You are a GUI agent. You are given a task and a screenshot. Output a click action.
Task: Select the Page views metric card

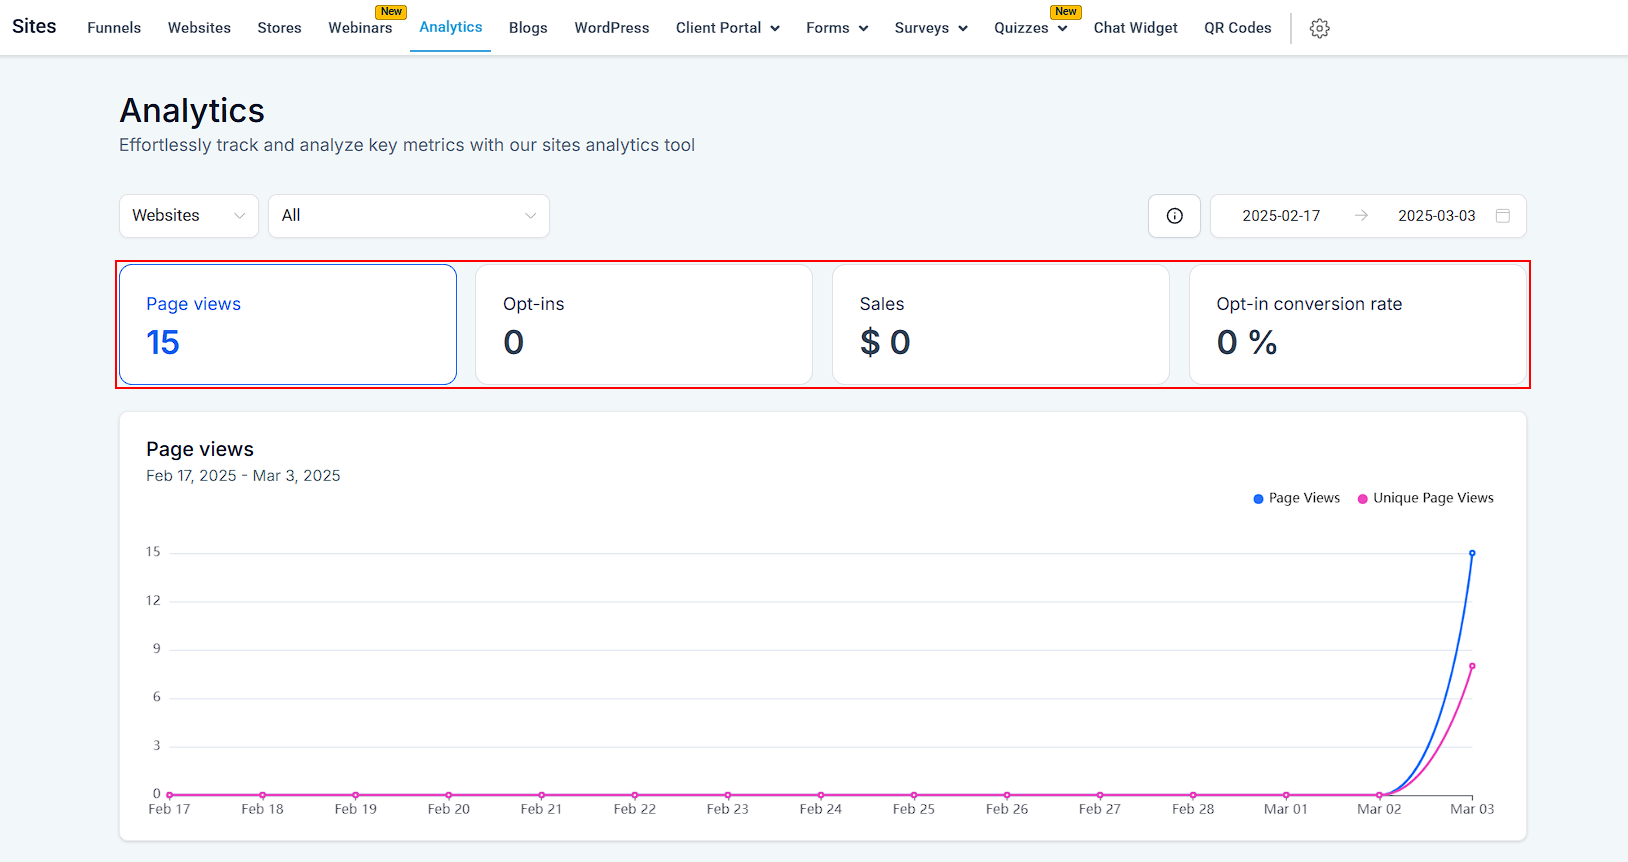pos(288,324)
